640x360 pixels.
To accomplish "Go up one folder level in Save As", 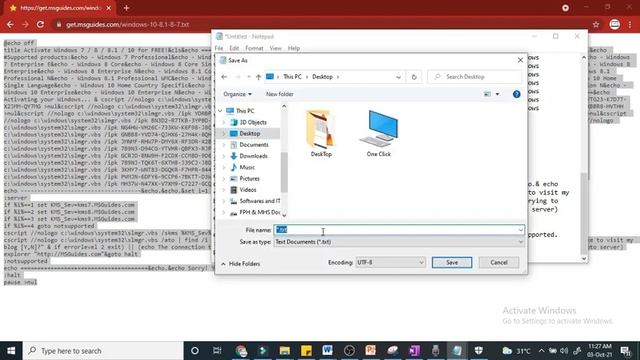I will click(x=258, y=77).
